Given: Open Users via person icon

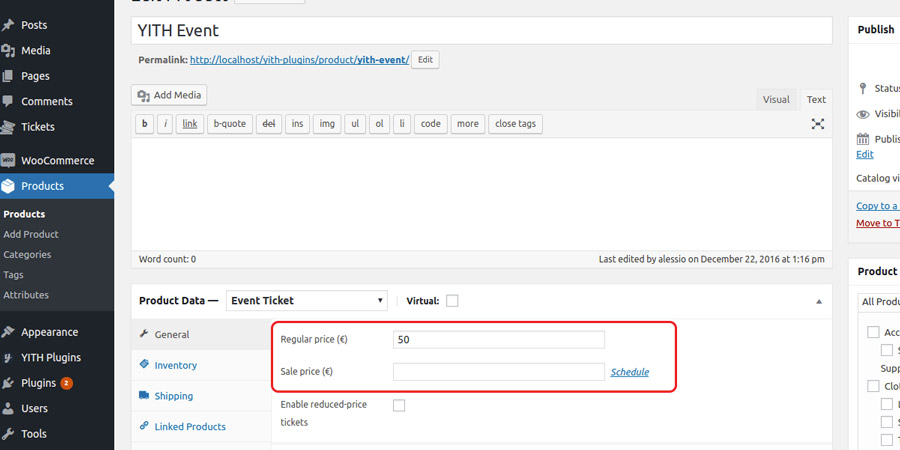Looking at the screenshot, I should click(9, 408).
